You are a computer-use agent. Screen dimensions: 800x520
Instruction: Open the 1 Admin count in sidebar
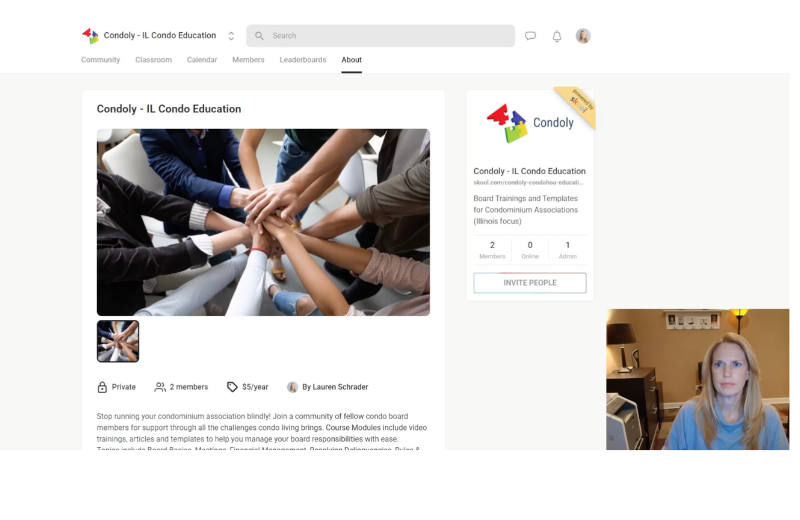tap(568, 250)
